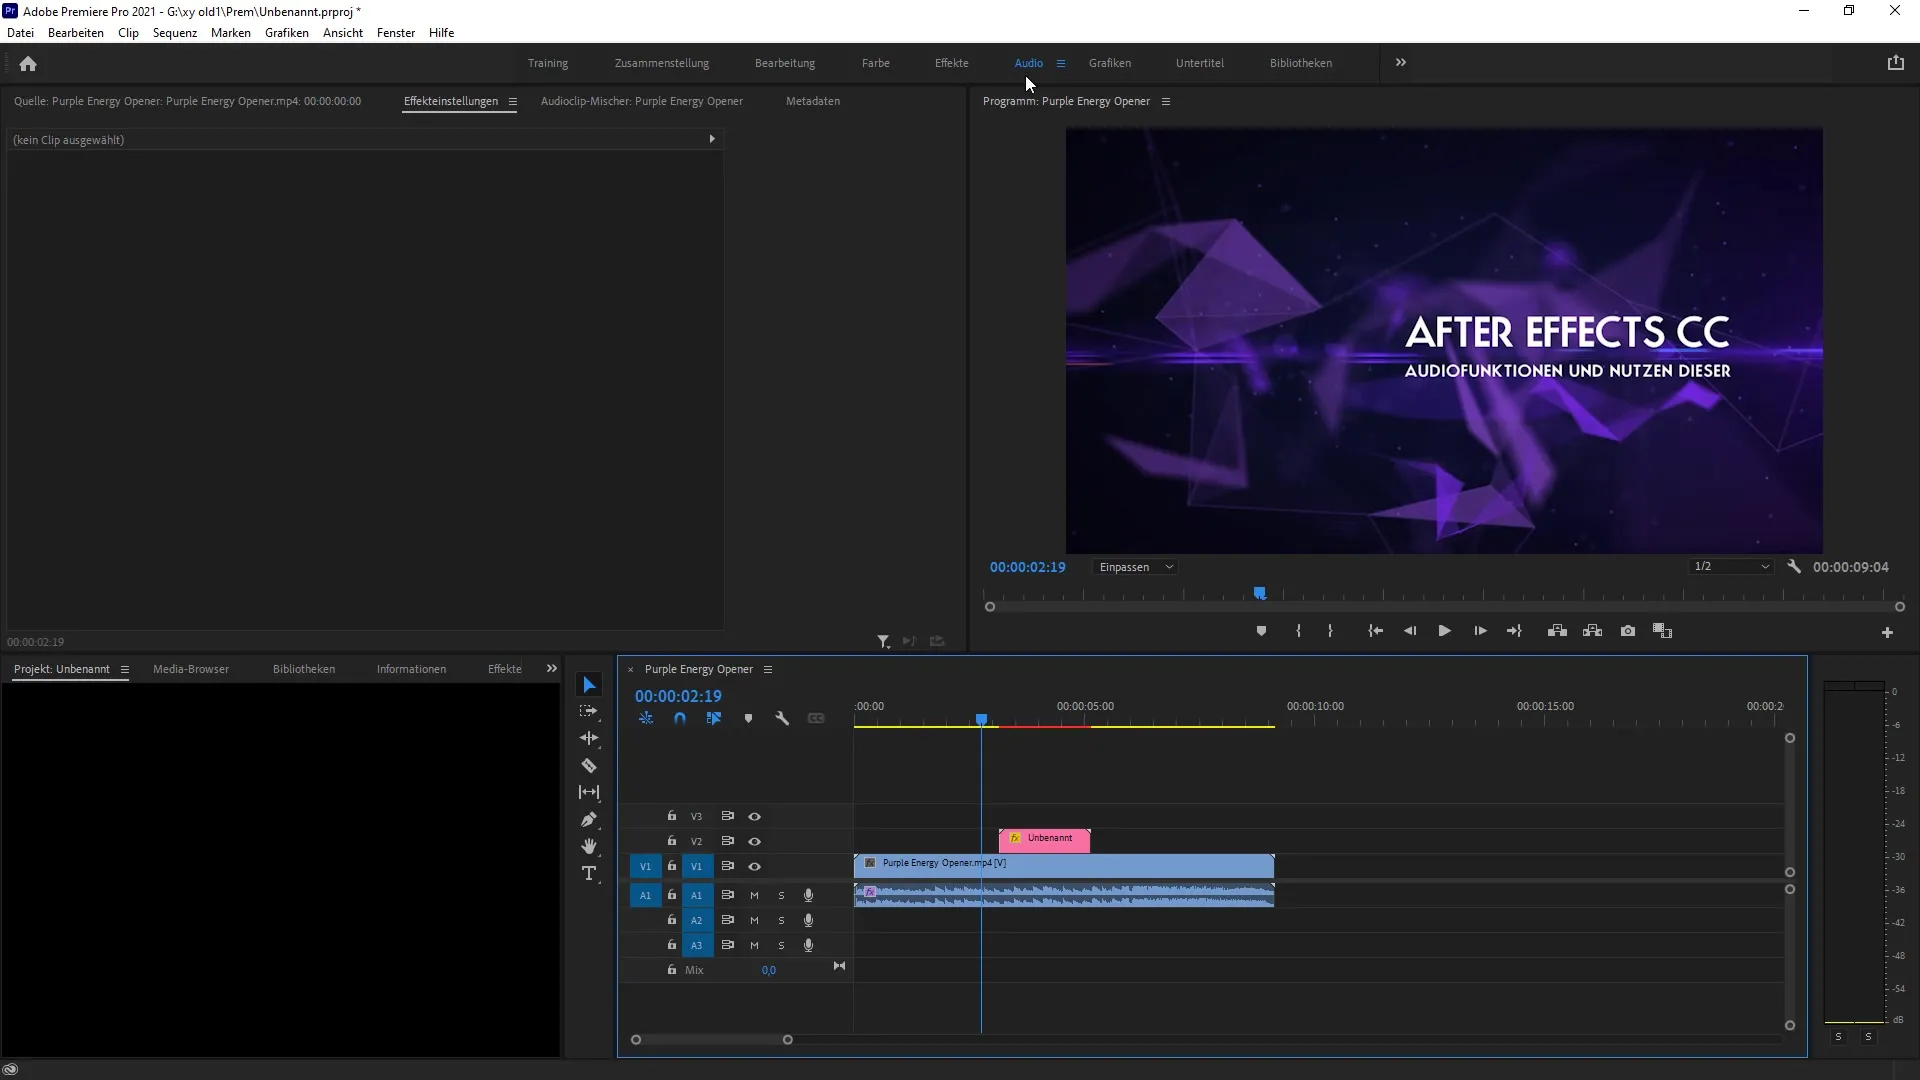Image resolution: width=1920 pixels, height=1080 pixels.
Task: Click the timeline playhead marker
Action: 982,720
